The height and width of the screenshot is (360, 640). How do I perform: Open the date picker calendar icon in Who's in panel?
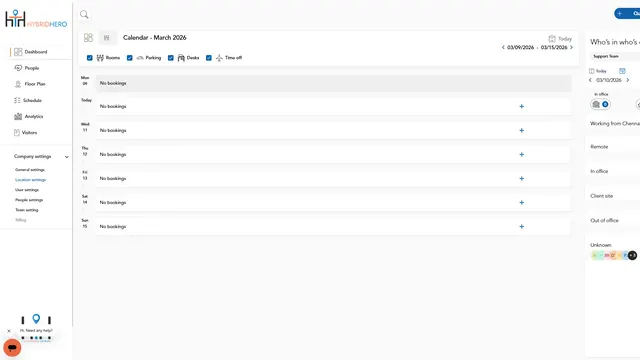click(x=622, y=71)
